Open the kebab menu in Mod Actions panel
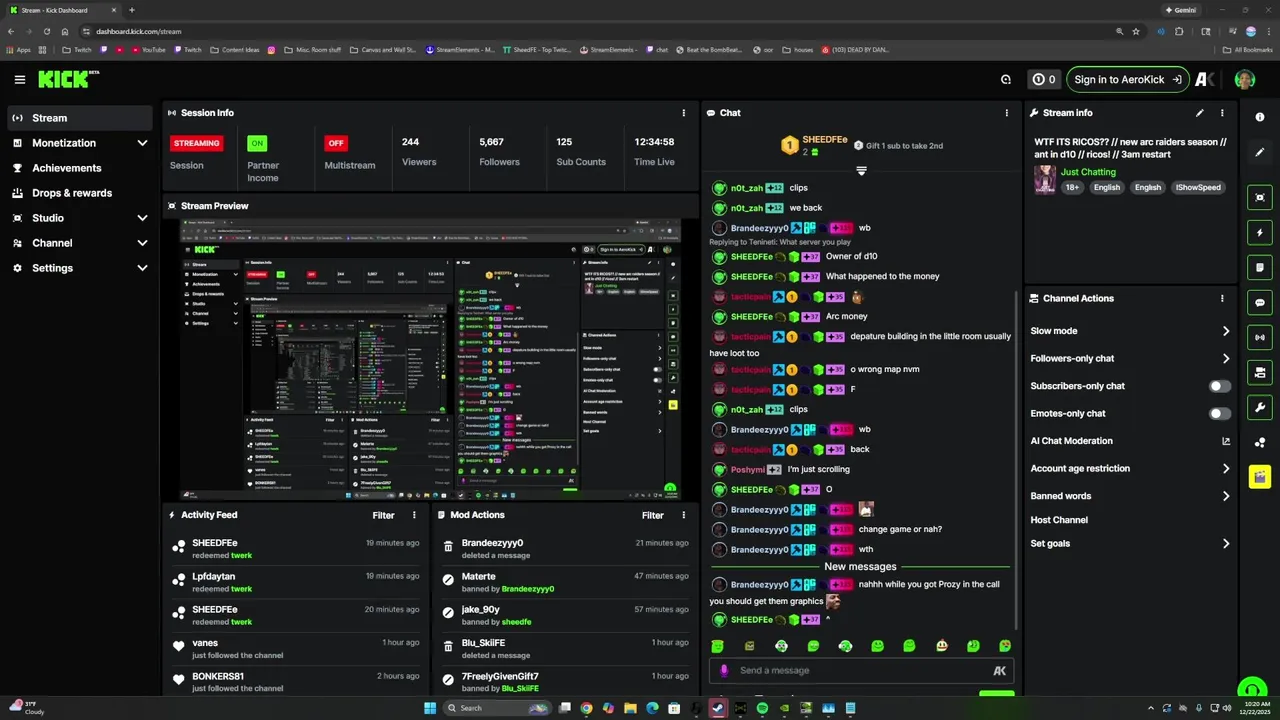 [x=684, y=515]
